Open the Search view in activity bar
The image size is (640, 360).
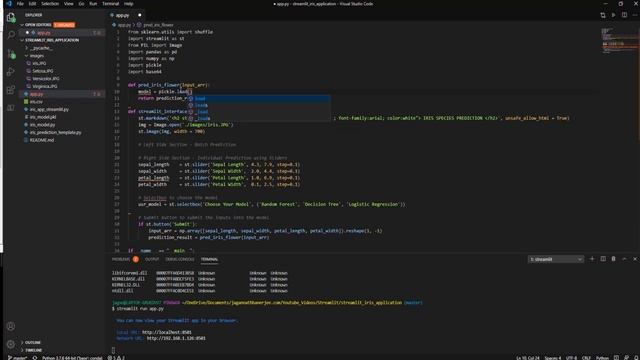point(11,35)
